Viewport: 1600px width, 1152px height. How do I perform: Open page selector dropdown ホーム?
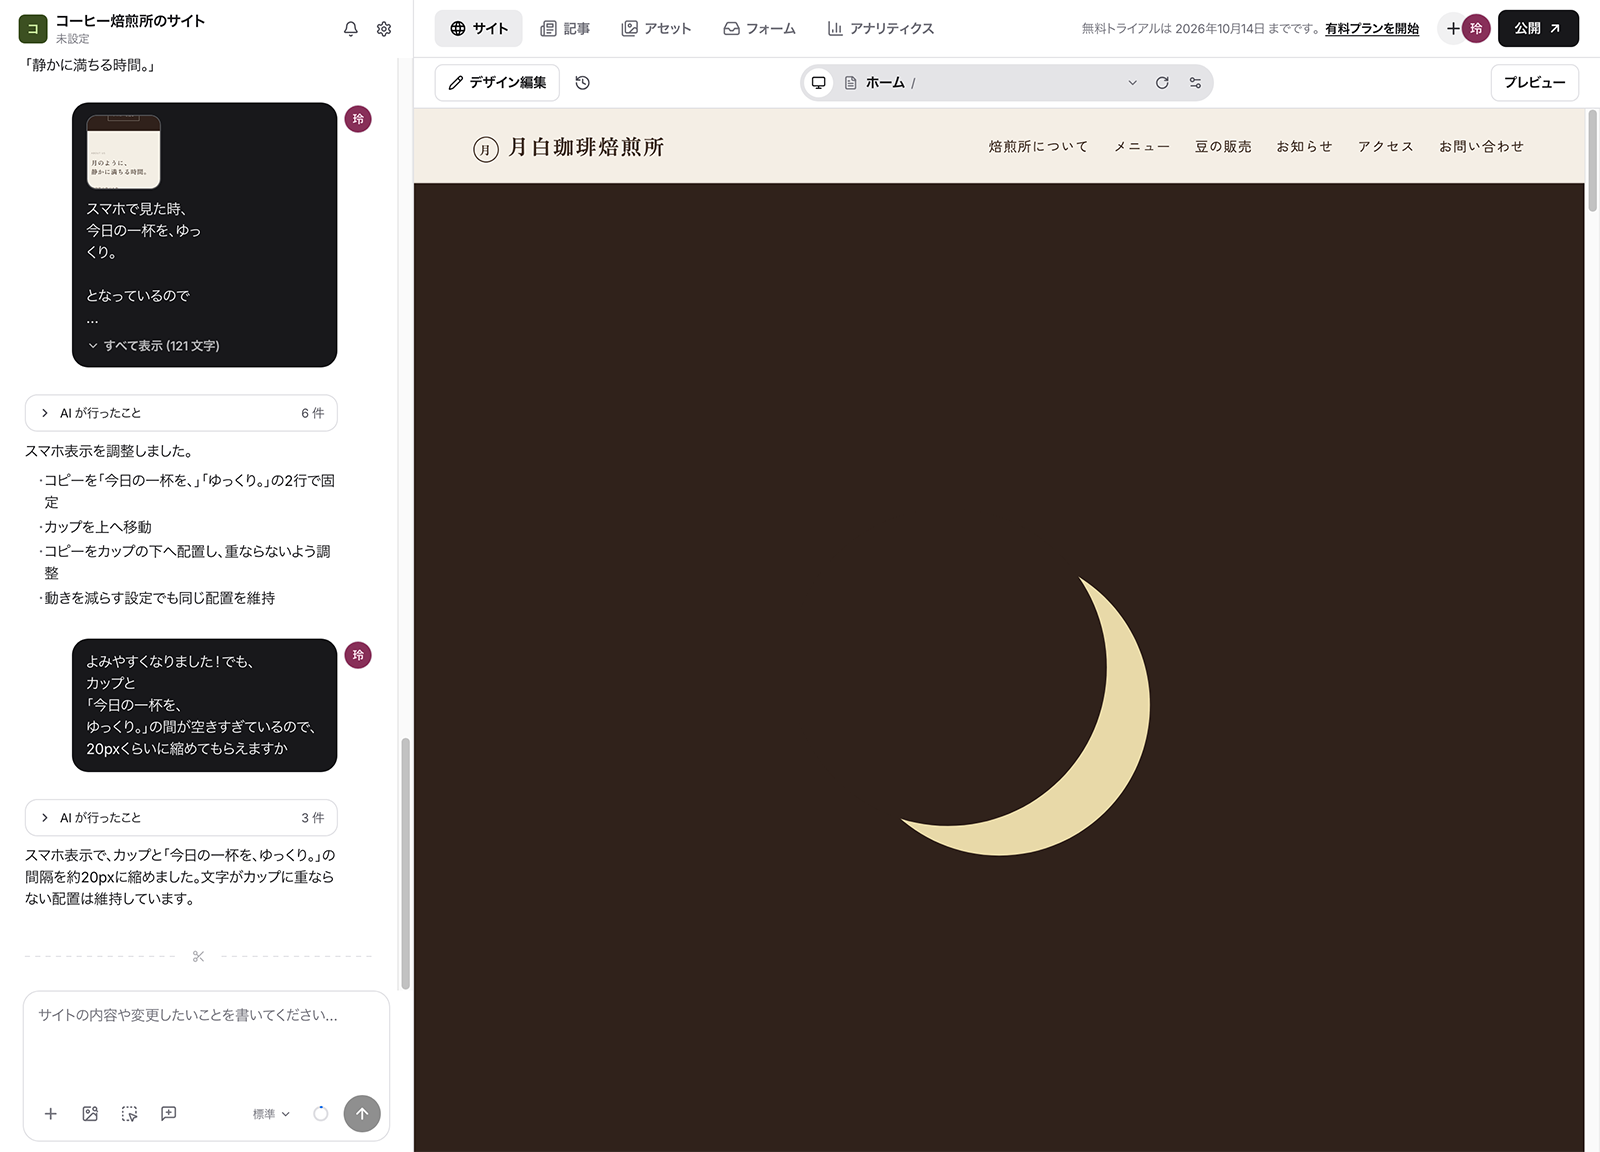click(991, 83)
